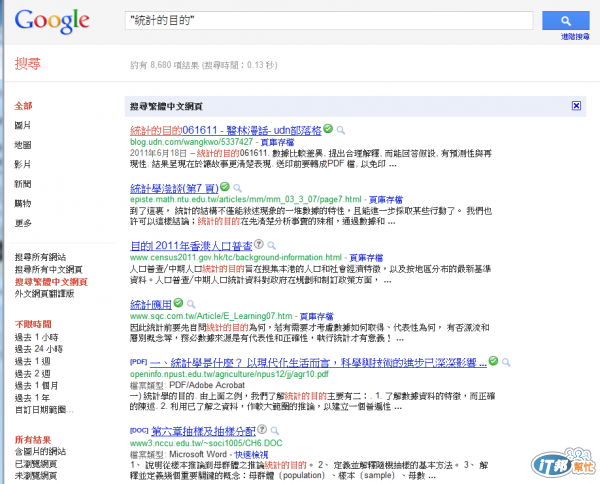
Task: Select the 圖片 images category
Action: (x=23, y=125)
